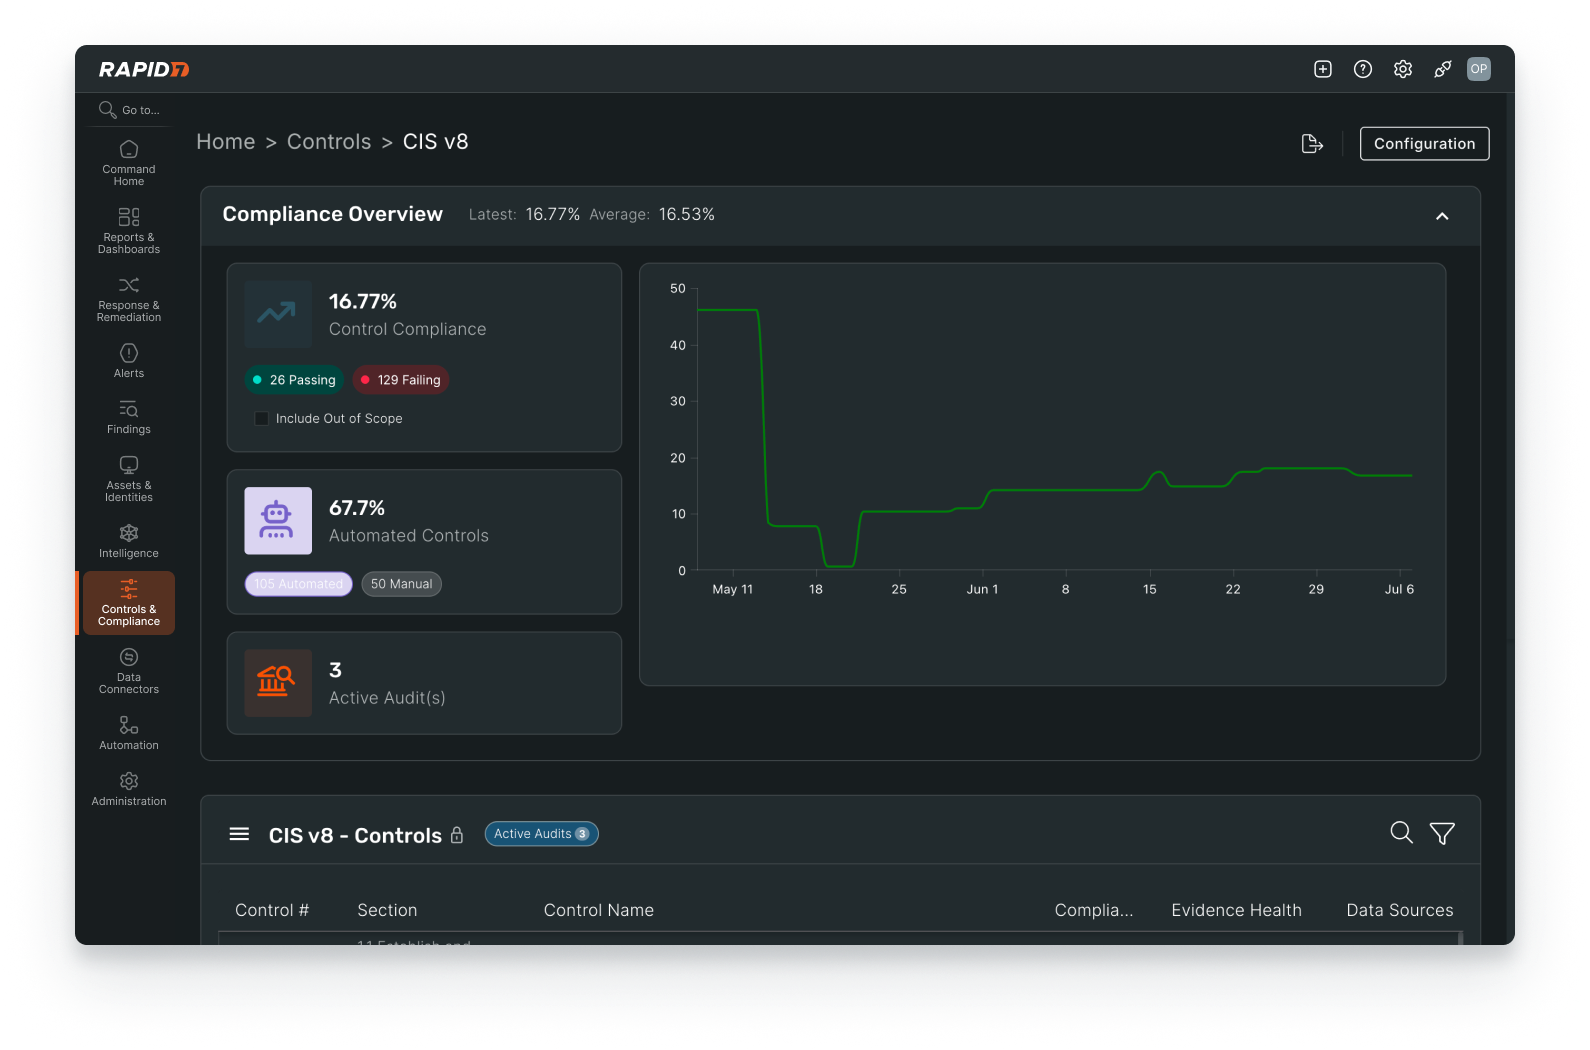Click the 105 Automated pill
Viewport: 1590px width, 1050px height.
(x=299, y=584)
